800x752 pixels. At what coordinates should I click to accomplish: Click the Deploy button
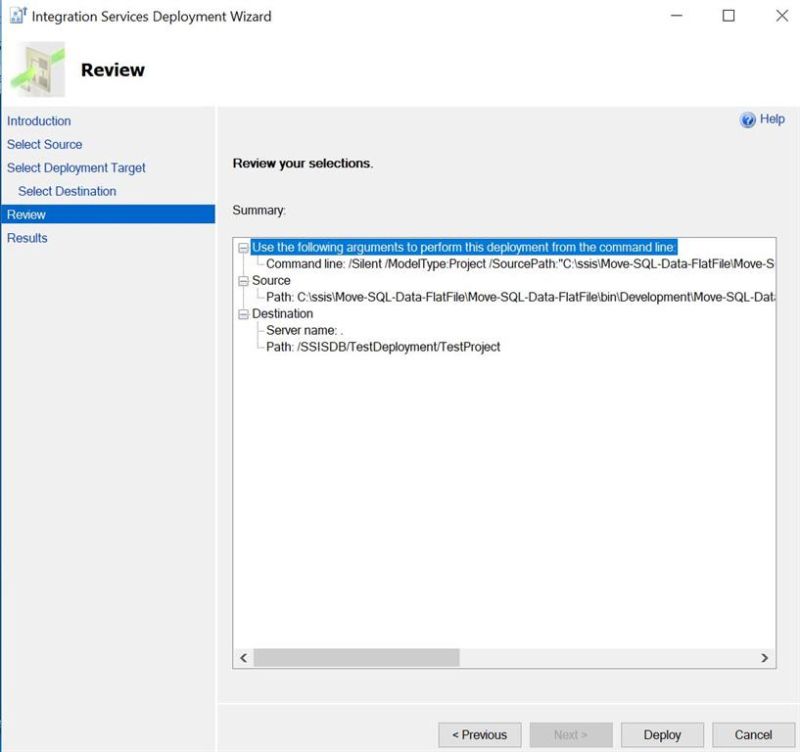click(662, 734)
